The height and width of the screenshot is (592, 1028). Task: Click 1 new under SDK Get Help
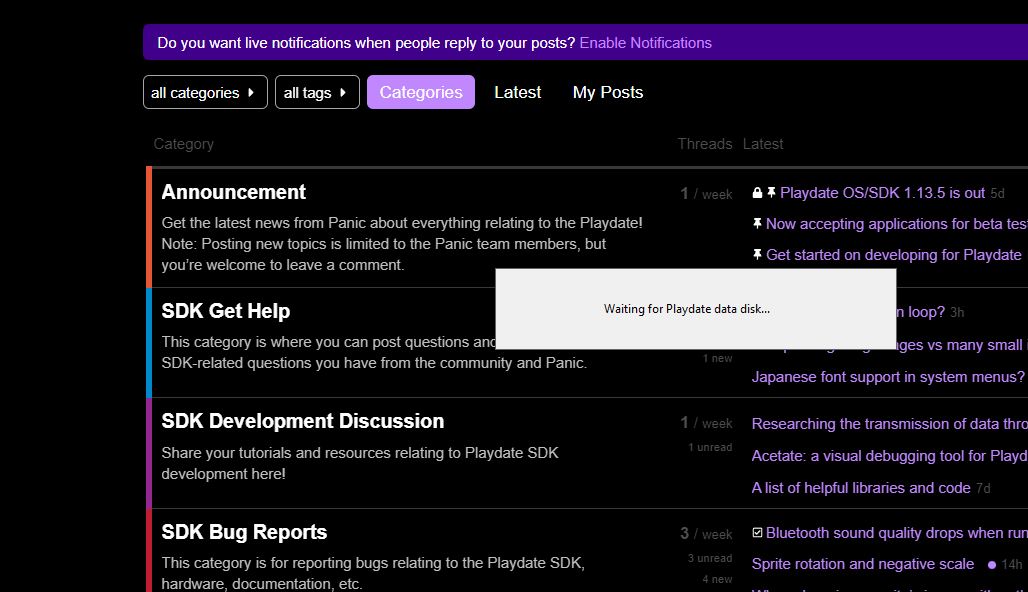(x=717, y=358)
